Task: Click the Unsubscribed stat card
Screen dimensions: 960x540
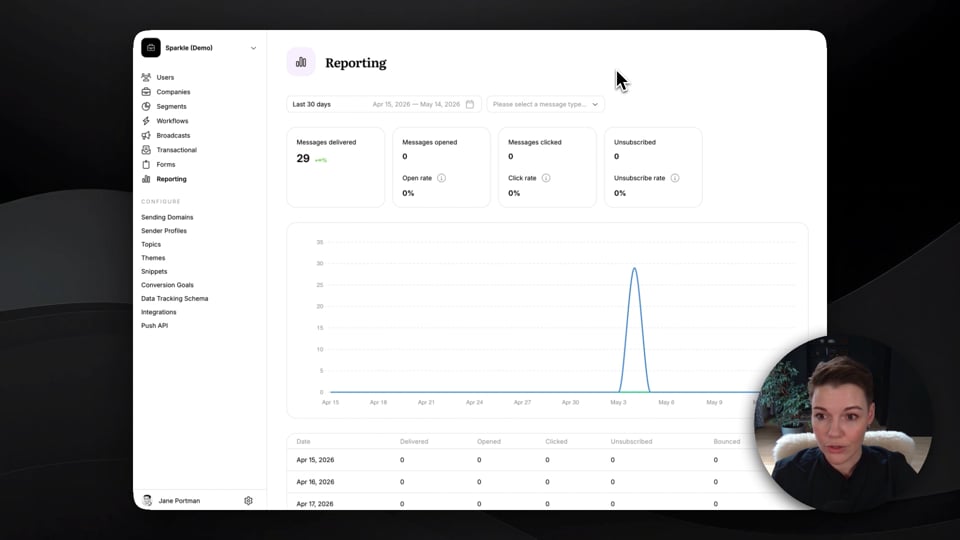Action: [x=653, y=167]
